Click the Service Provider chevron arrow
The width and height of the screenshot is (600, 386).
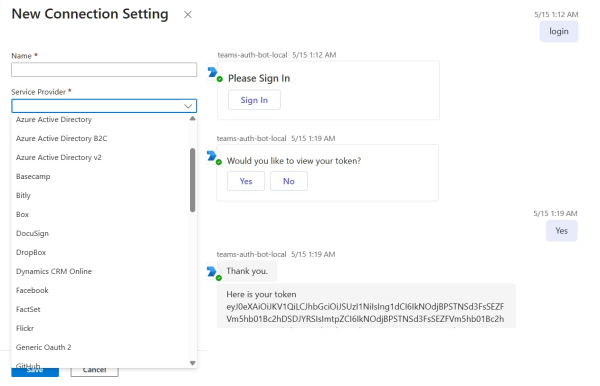[188, 106]
